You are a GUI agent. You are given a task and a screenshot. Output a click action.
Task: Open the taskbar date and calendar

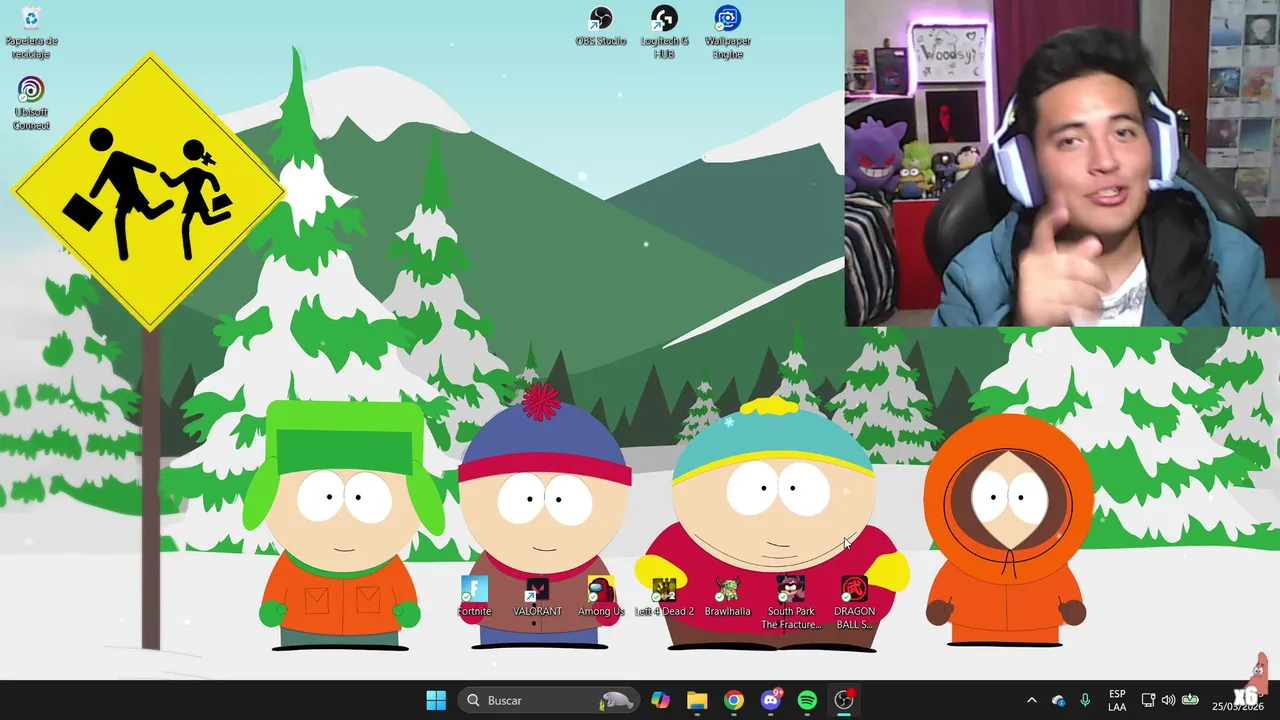(x=1237, y=700)
